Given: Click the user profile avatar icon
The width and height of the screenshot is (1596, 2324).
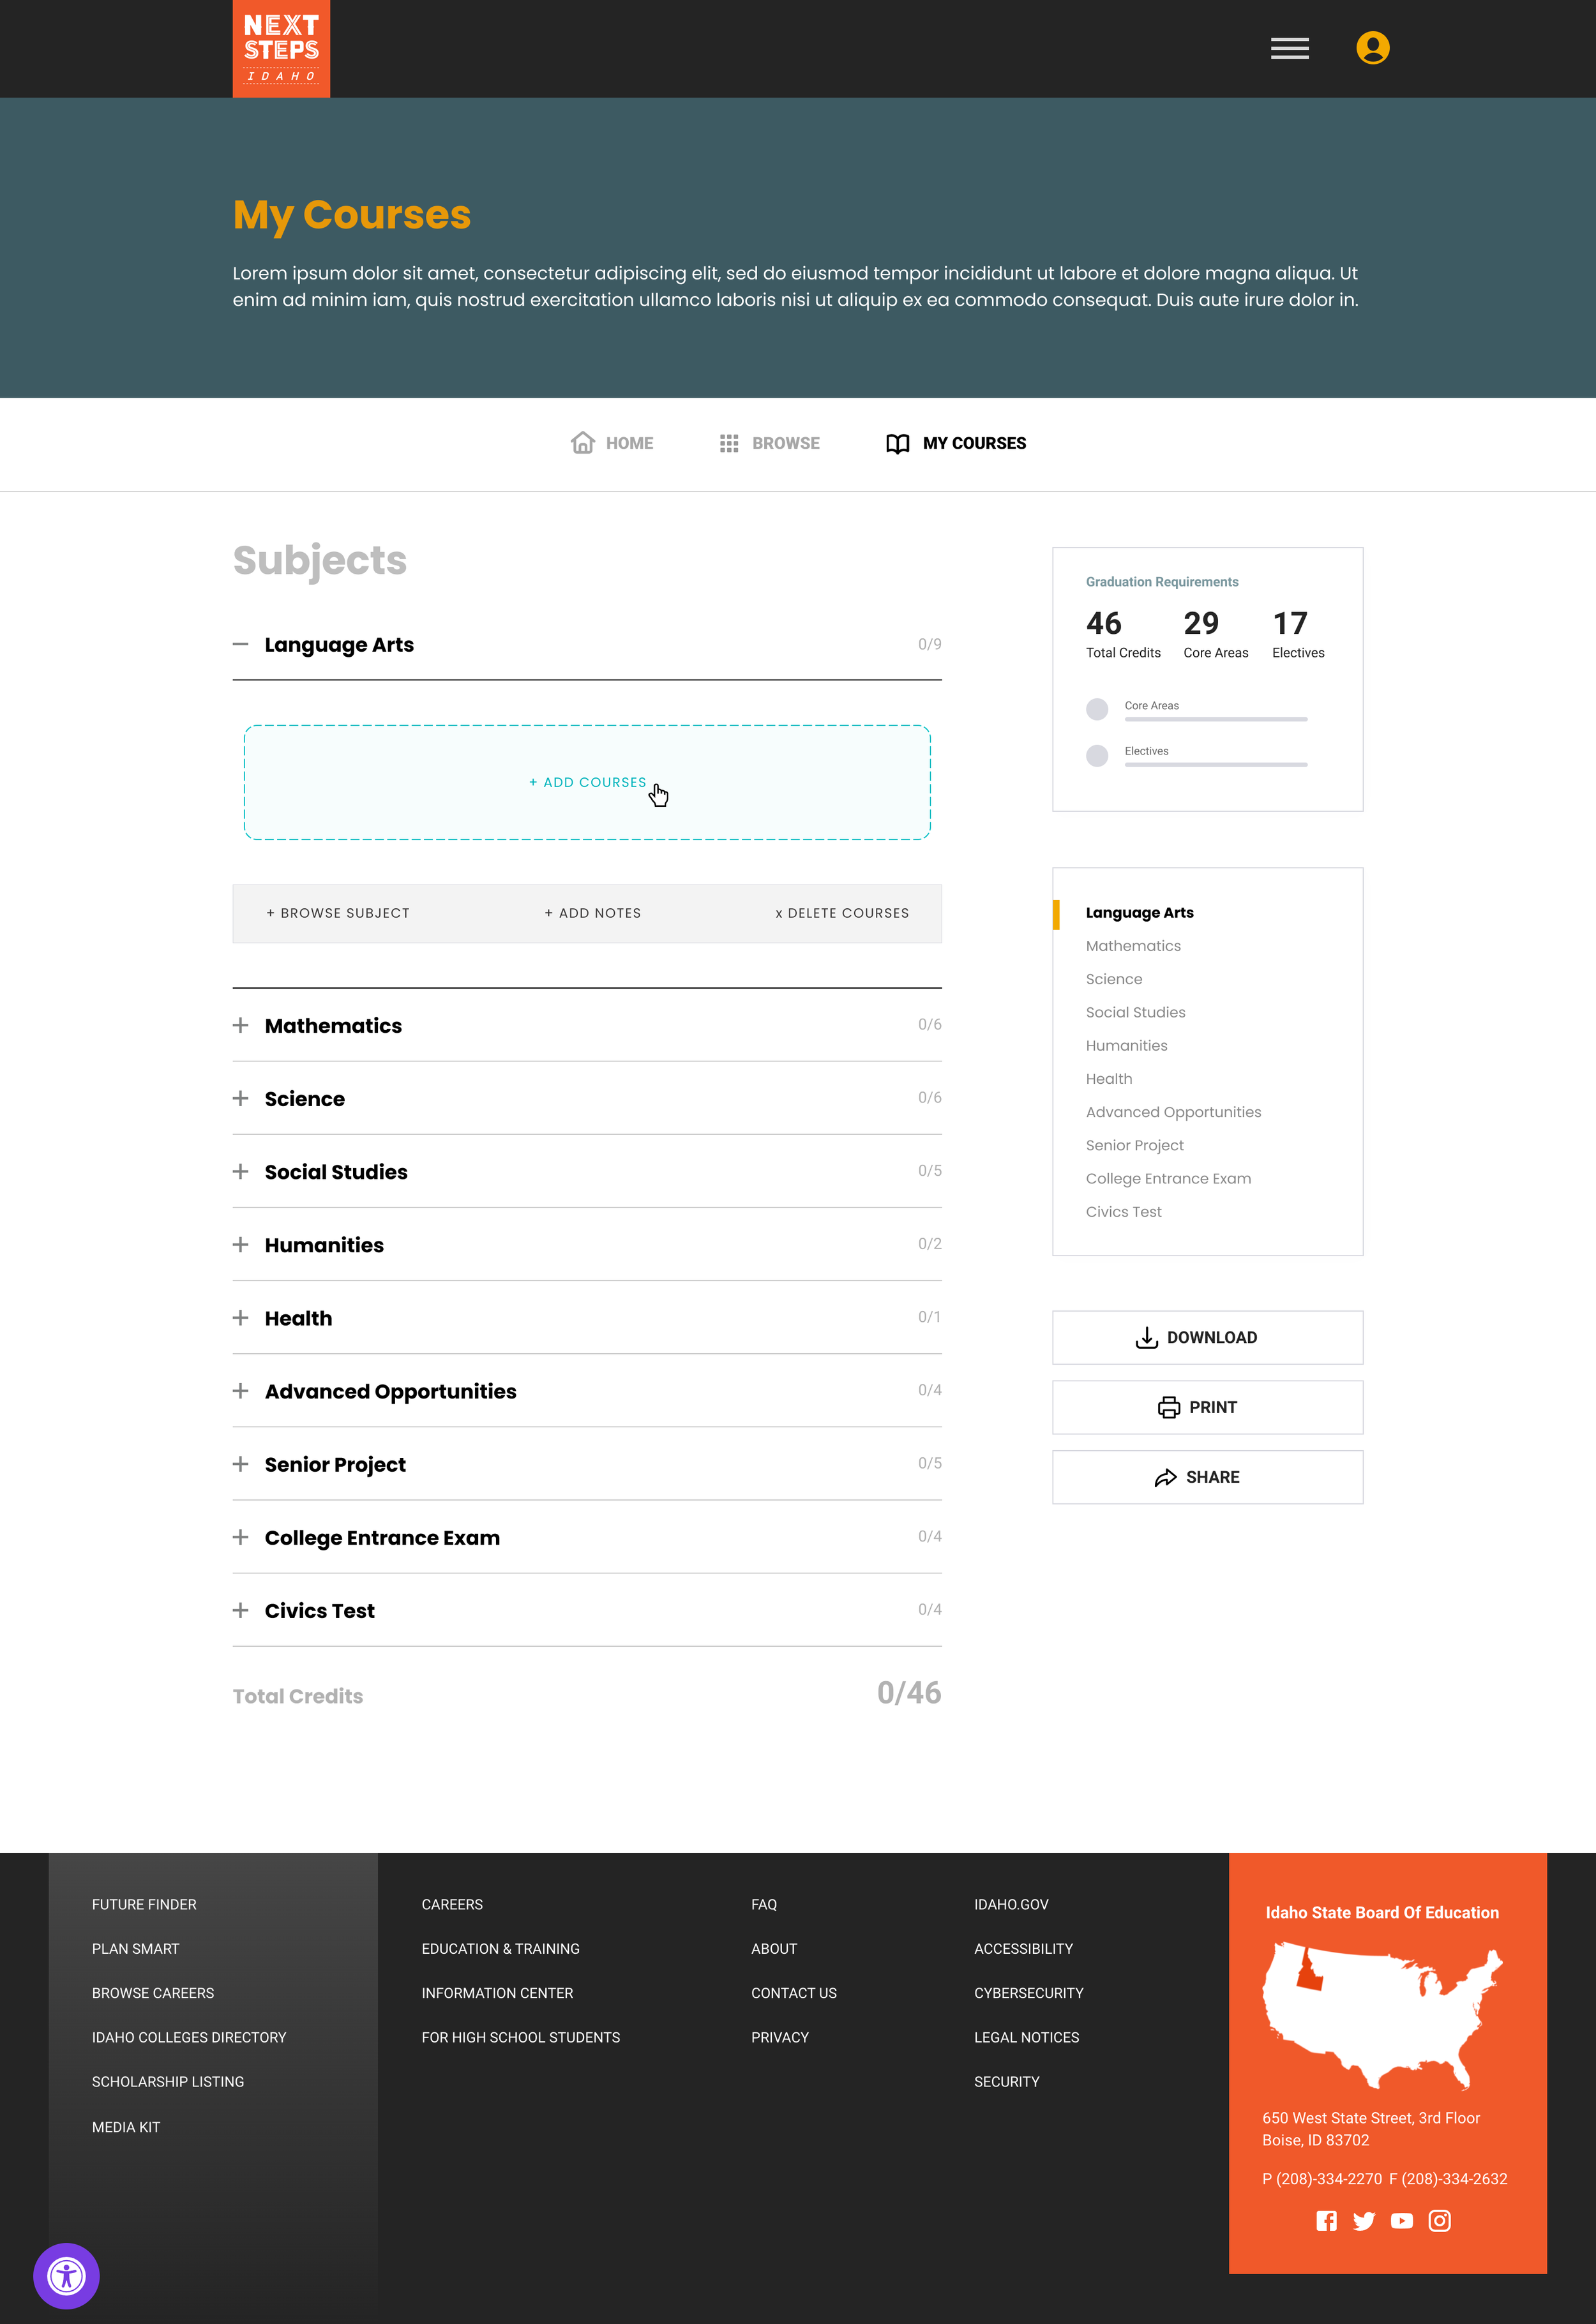Looking at the screenshot, I should pyautogui.click(x=1372, y=48).
